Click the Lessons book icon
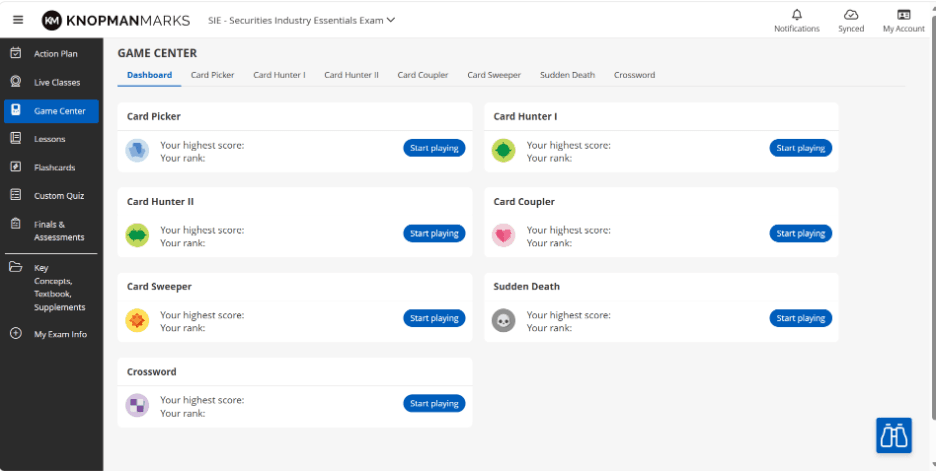This screenshot has height=471, width=936. (x=16, y=138)
